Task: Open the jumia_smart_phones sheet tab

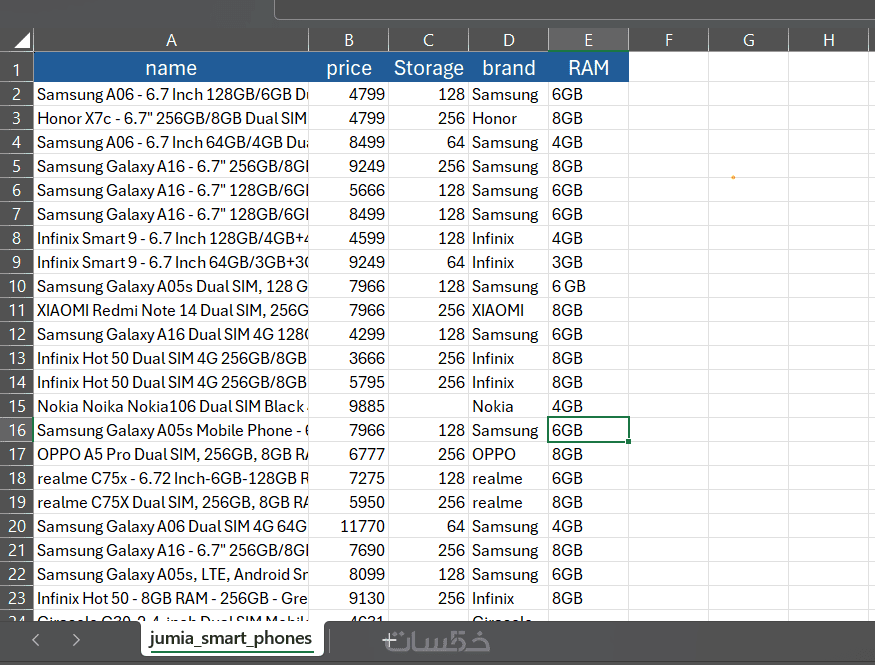Action: point(230,638)
